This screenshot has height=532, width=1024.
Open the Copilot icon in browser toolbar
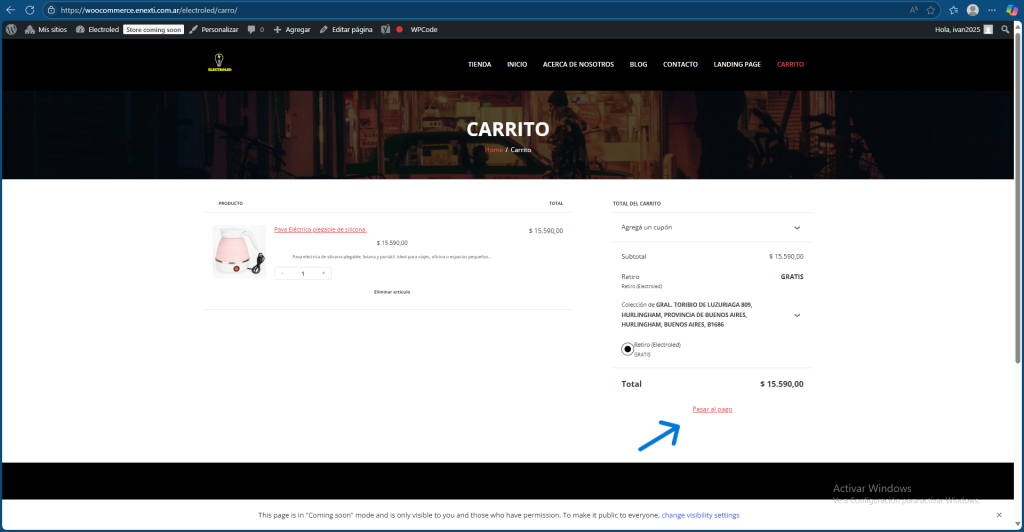click(1011, 10)
